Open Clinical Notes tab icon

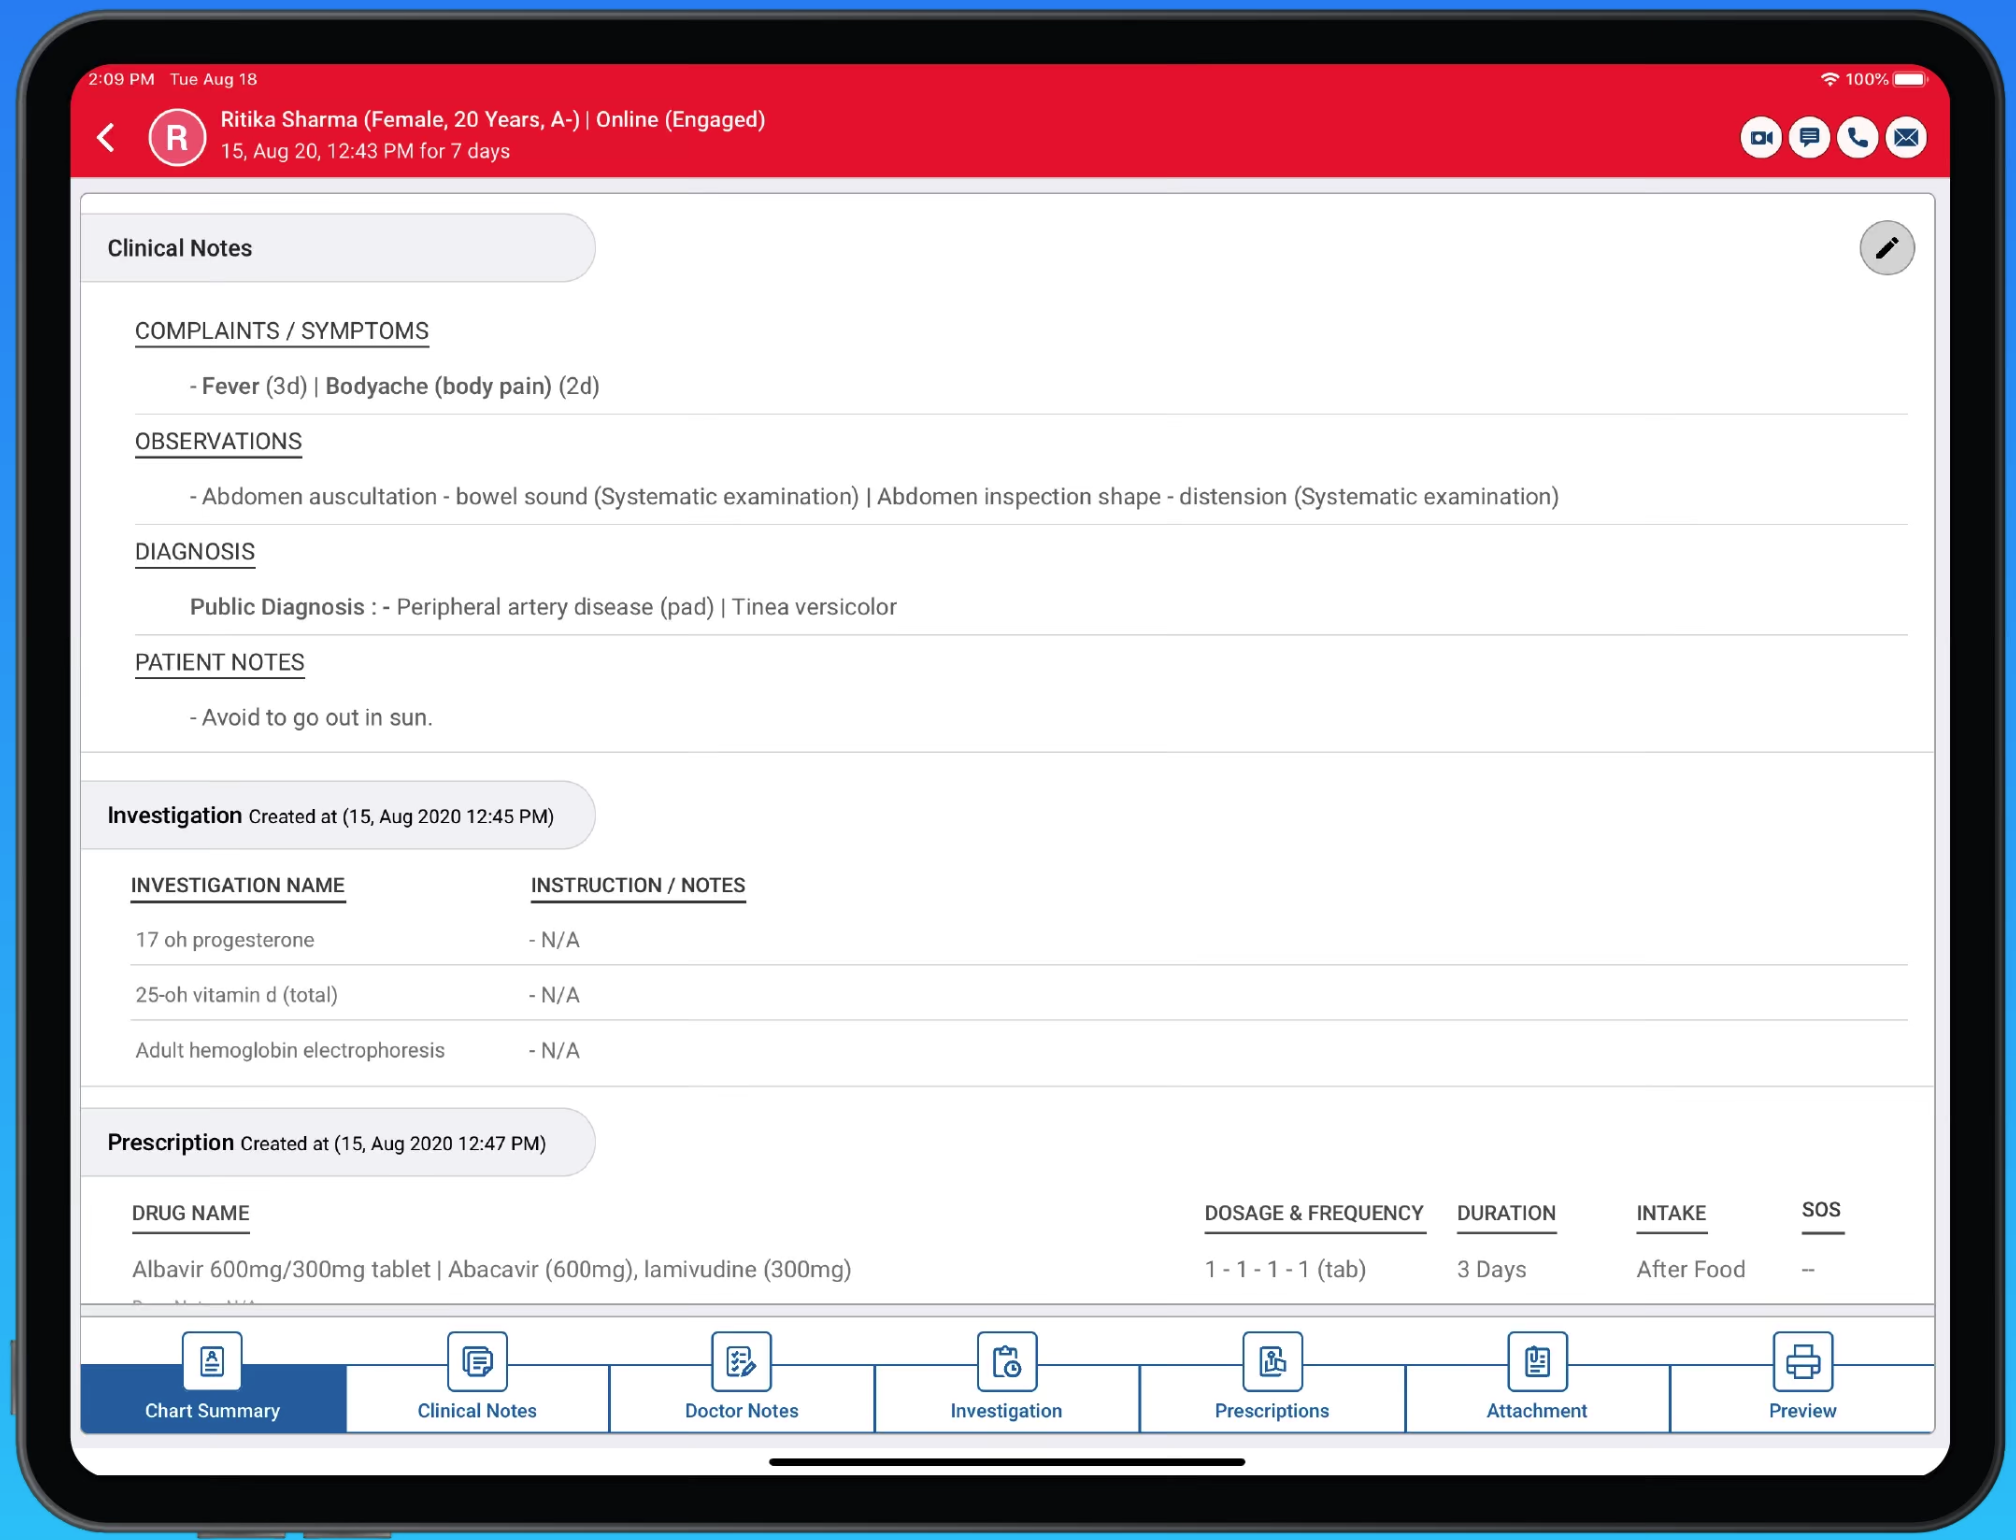[477, 1361]
